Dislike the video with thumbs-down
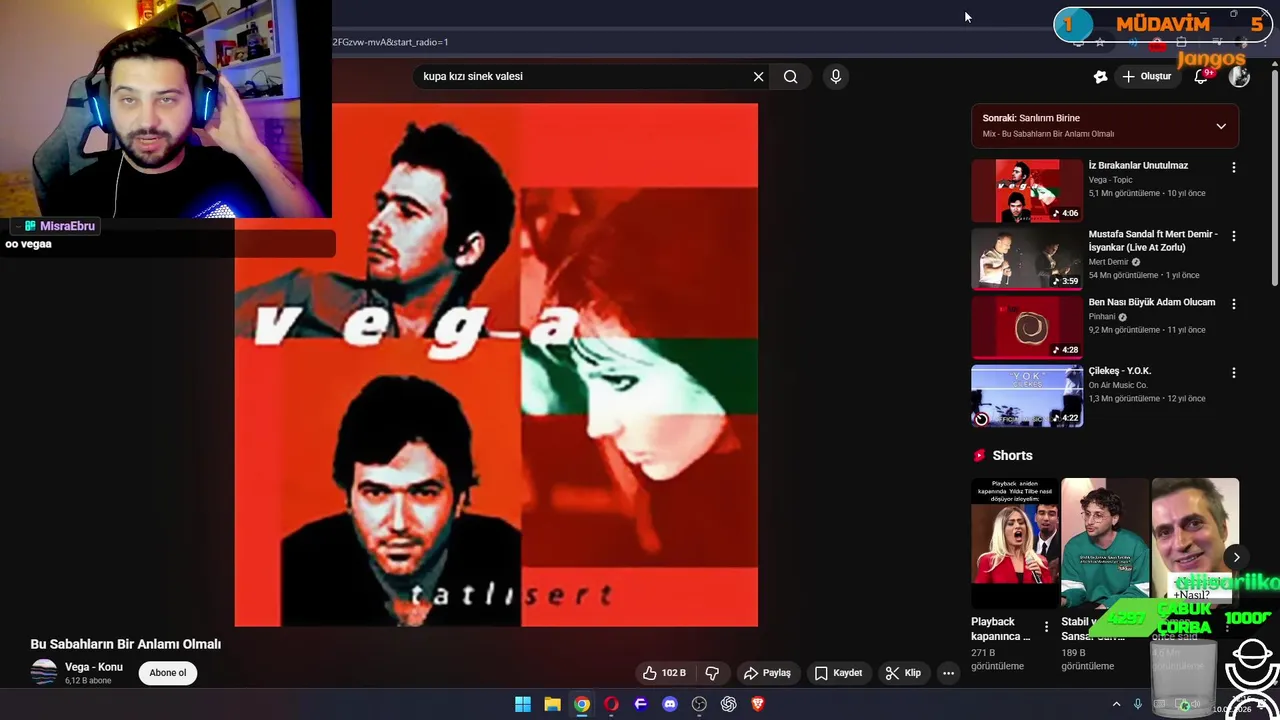1280x720 pixels. pyautogui.click(x=712, y=673)
